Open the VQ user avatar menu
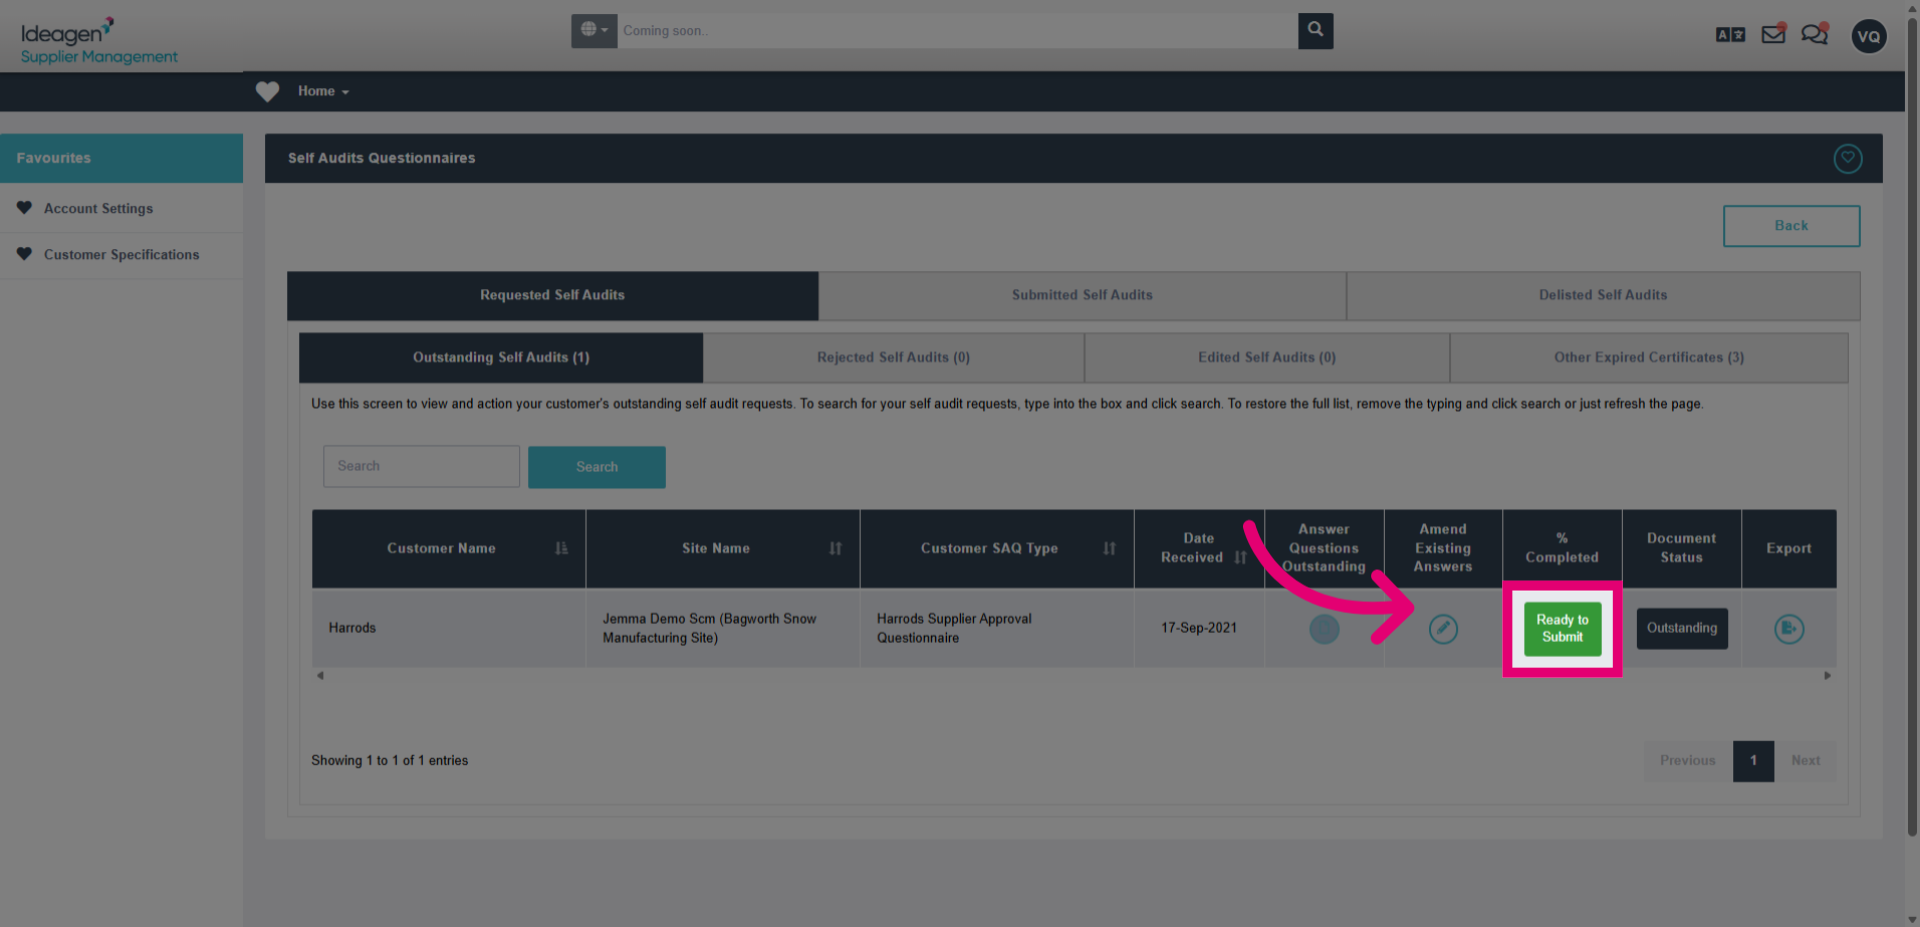The width and height of the screenshot is (1920, 927). [1868, 37]
